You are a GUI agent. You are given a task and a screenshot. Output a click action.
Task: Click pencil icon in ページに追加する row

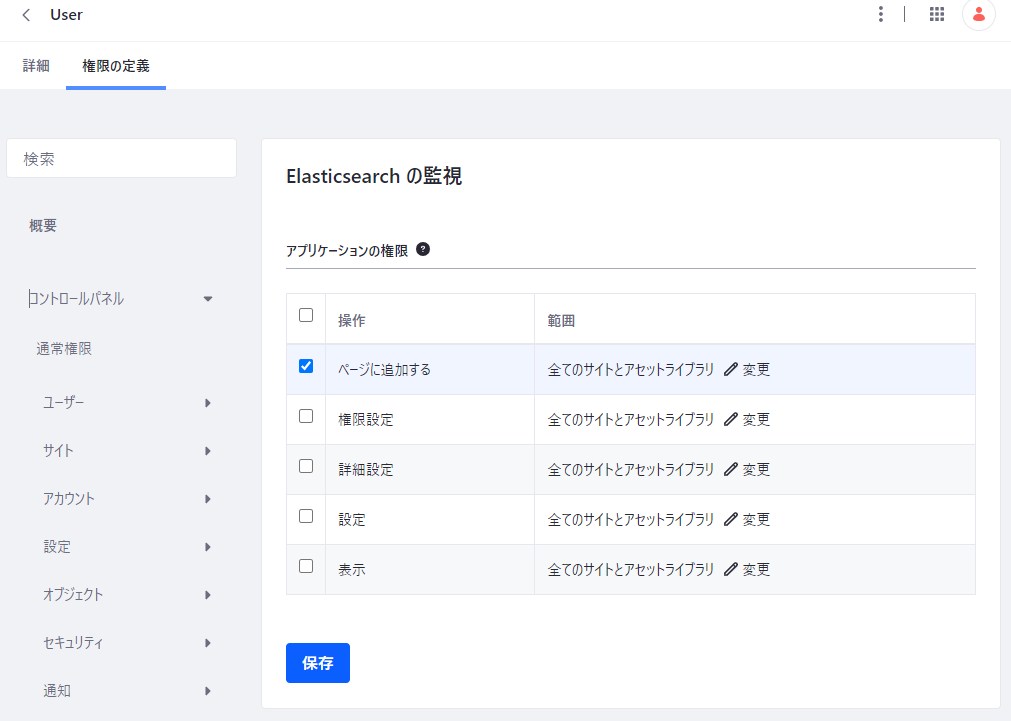(x=731, y=370)
